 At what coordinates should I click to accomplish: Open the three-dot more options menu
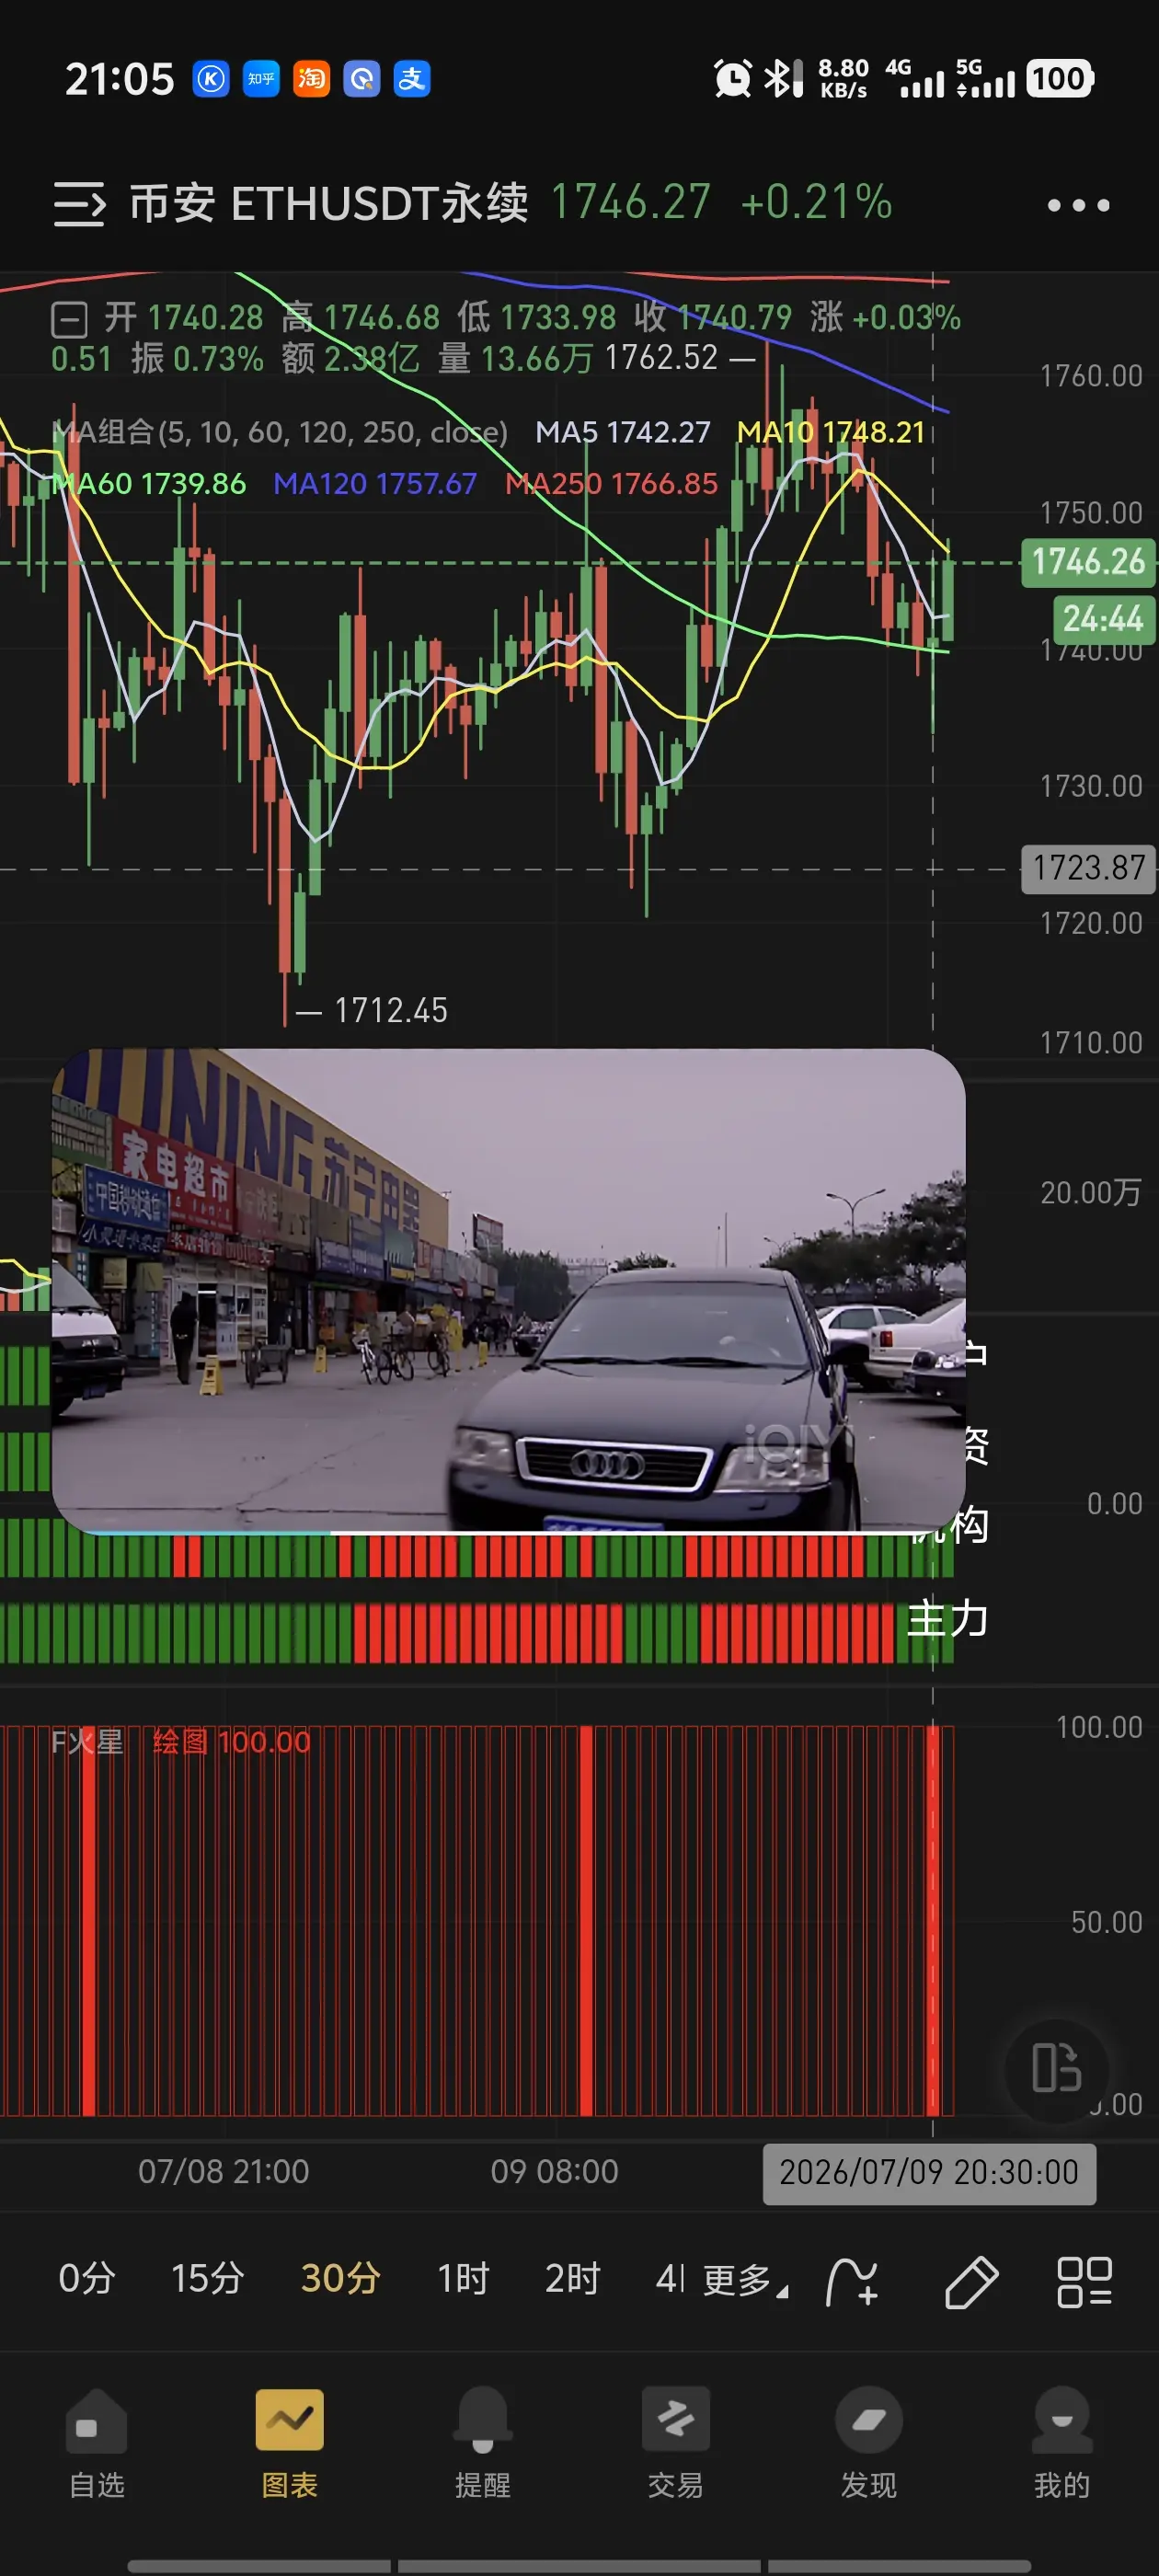pos(1078,205)
